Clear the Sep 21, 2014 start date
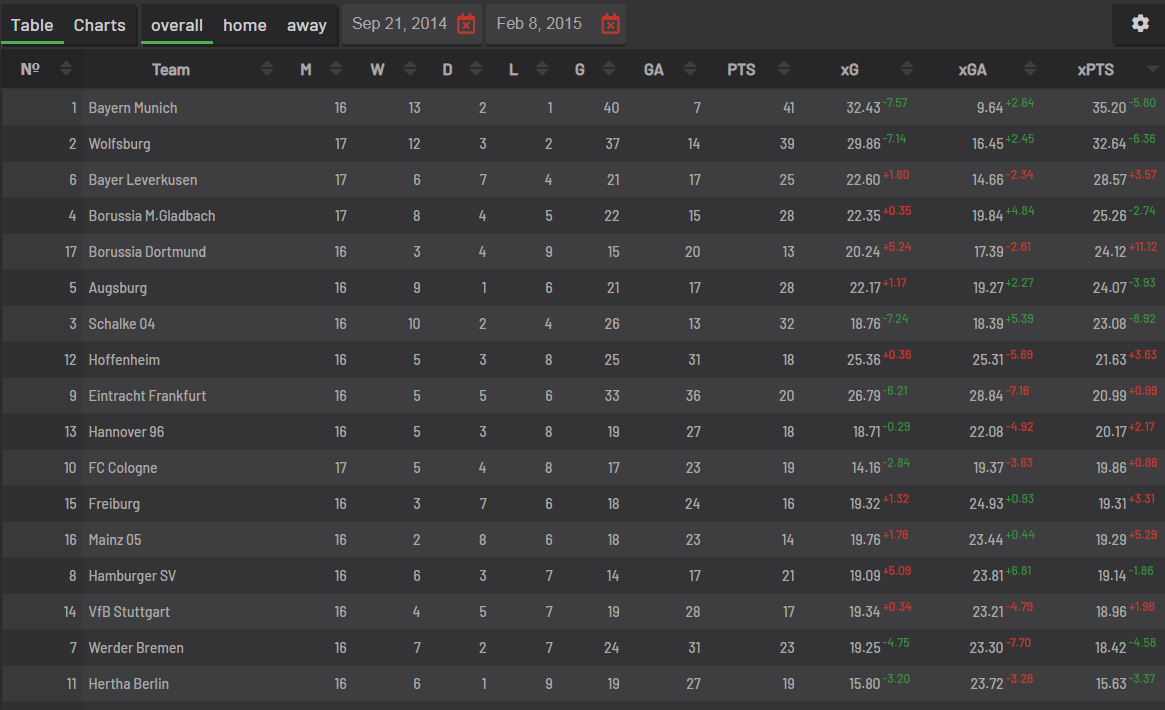This screenshot has width=1165, height=710. [x=466, y=24]
